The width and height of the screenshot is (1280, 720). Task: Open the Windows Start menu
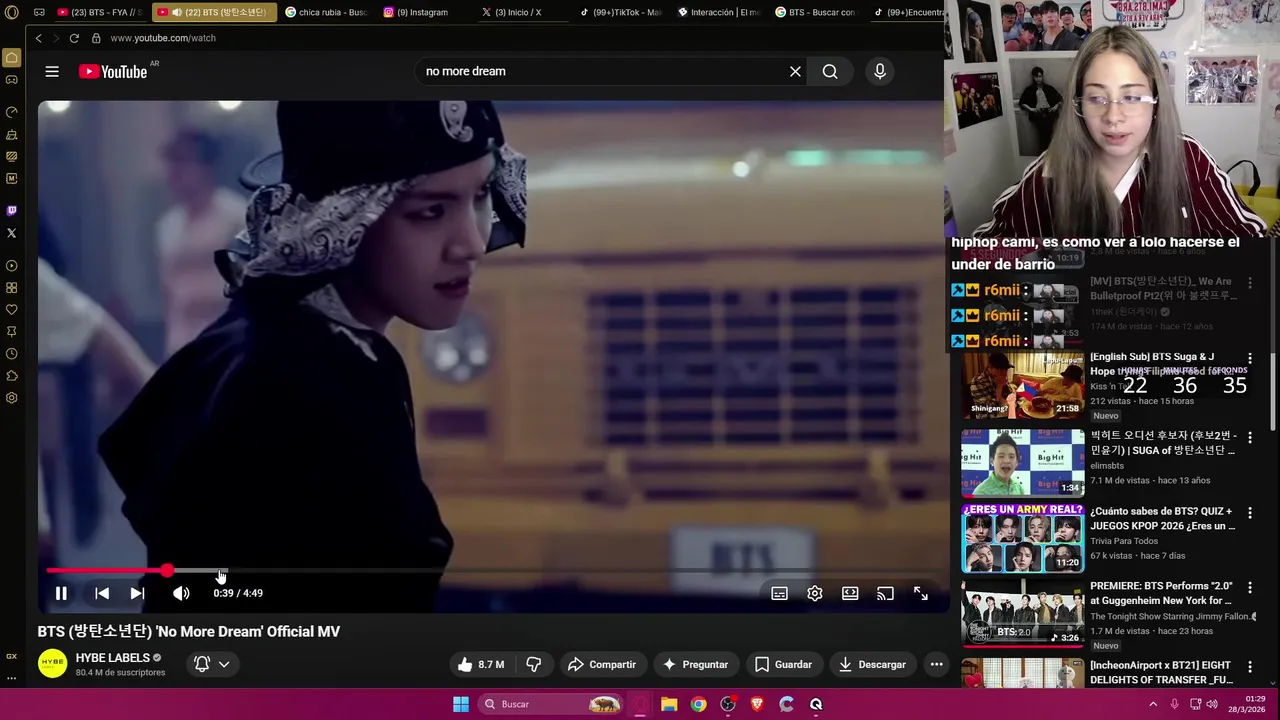tap(461, 704)
